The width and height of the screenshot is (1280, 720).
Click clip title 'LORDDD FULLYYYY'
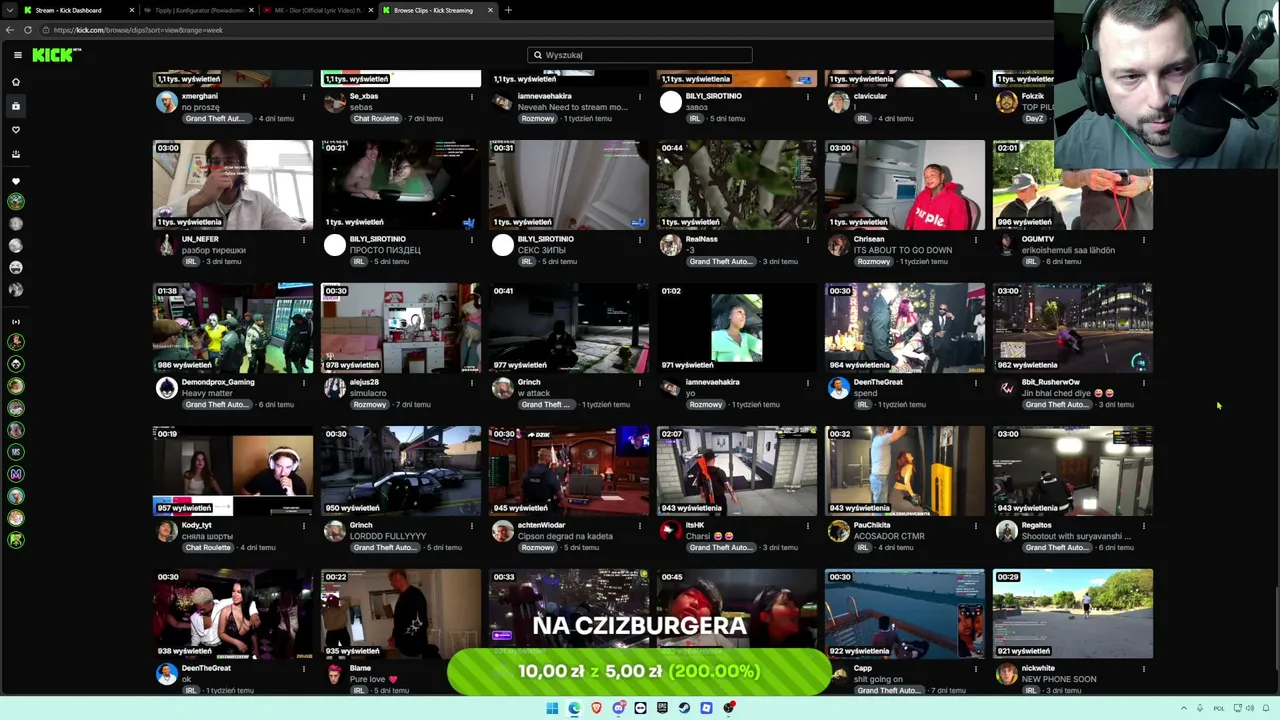[x=388, y=536]
